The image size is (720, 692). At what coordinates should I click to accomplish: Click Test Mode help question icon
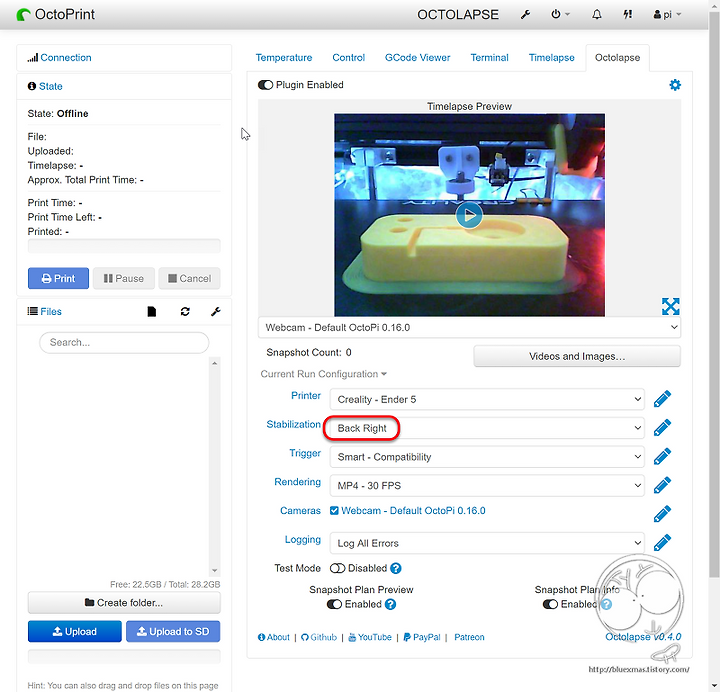click(396, 568)
